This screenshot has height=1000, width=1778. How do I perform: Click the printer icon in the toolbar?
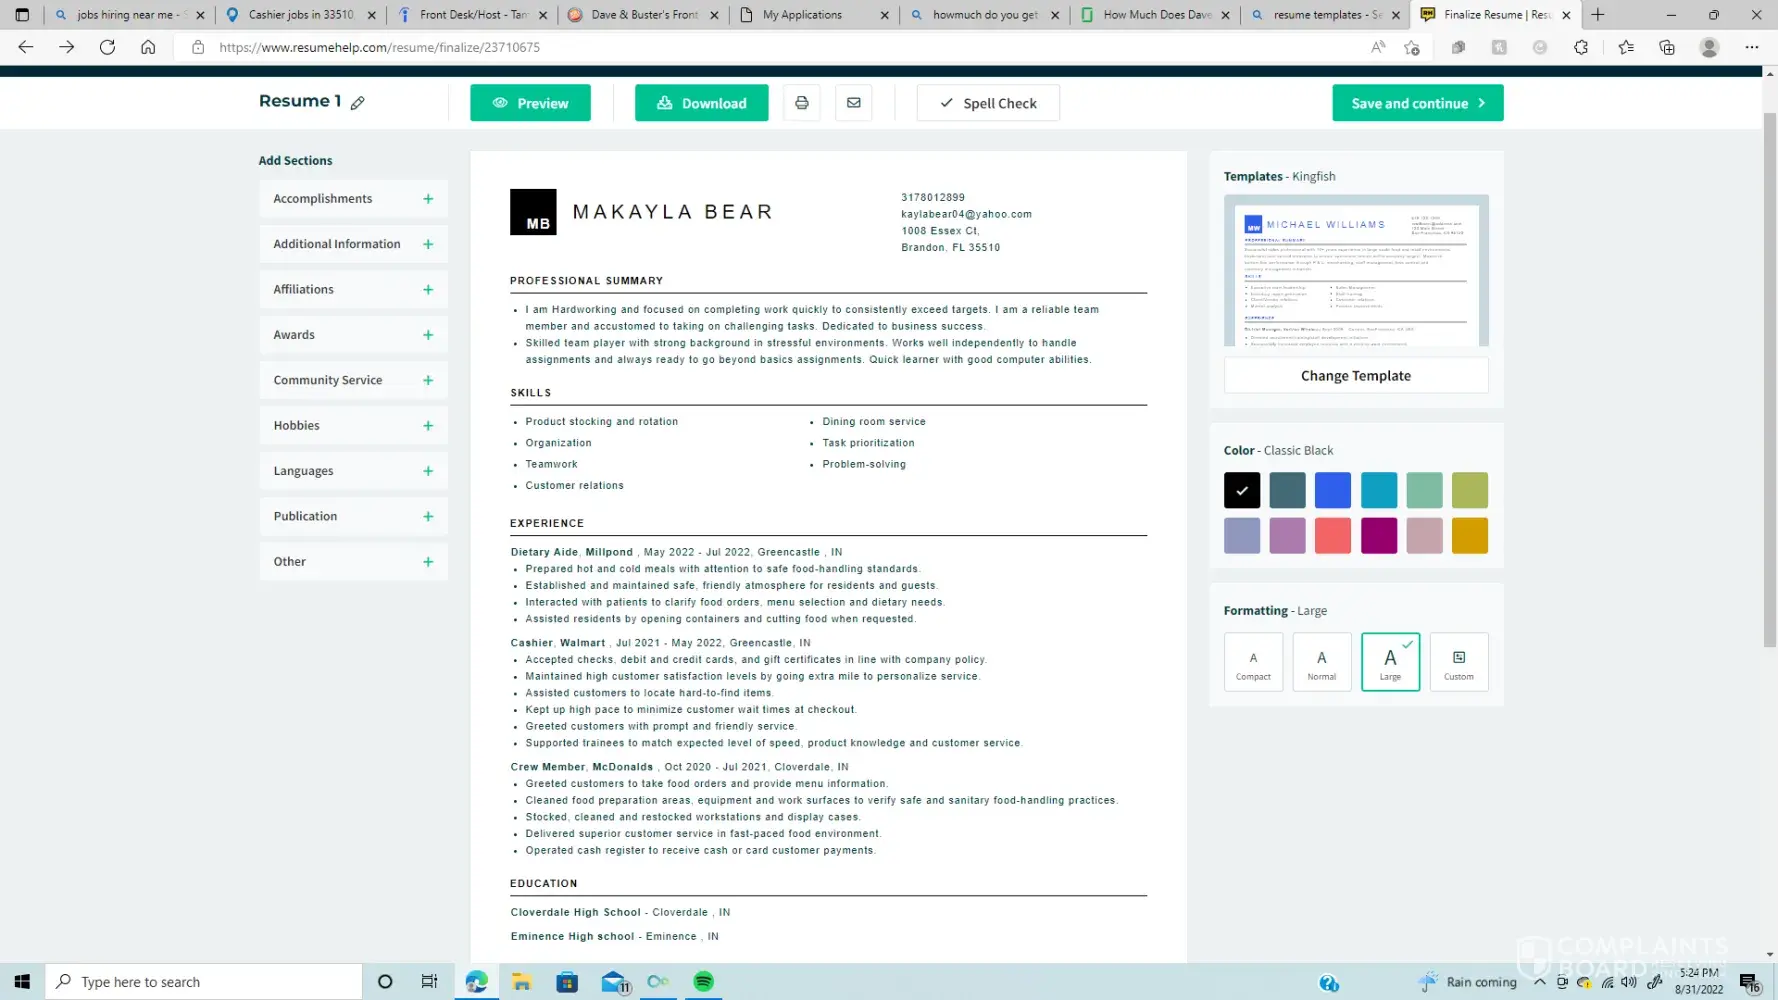tap(802, 103)
